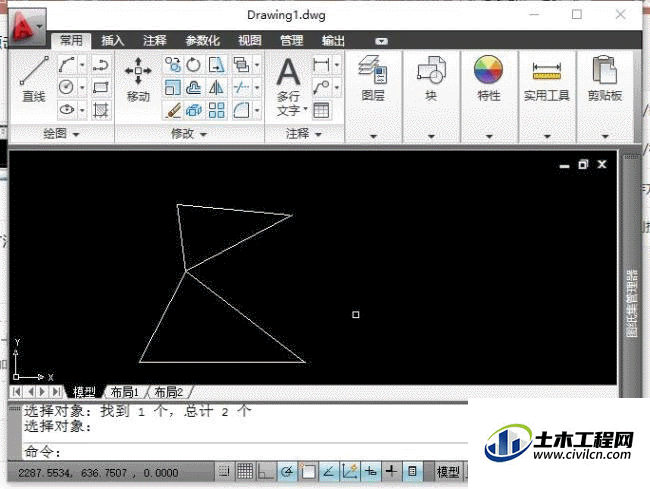This screenshot has height=489, width=650.
Task: Select the Rotate tool
Action: point(194,65)
